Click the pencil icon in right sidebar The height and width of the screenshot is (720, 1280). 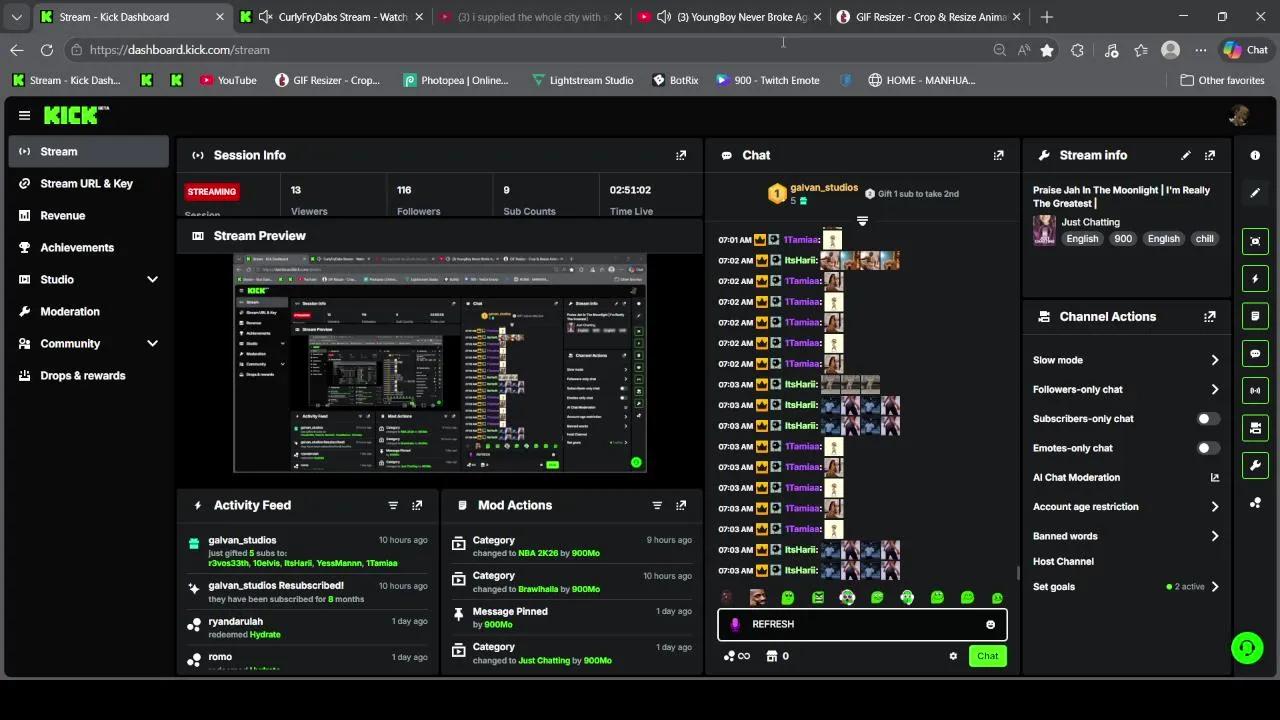tap(1255, 193)
